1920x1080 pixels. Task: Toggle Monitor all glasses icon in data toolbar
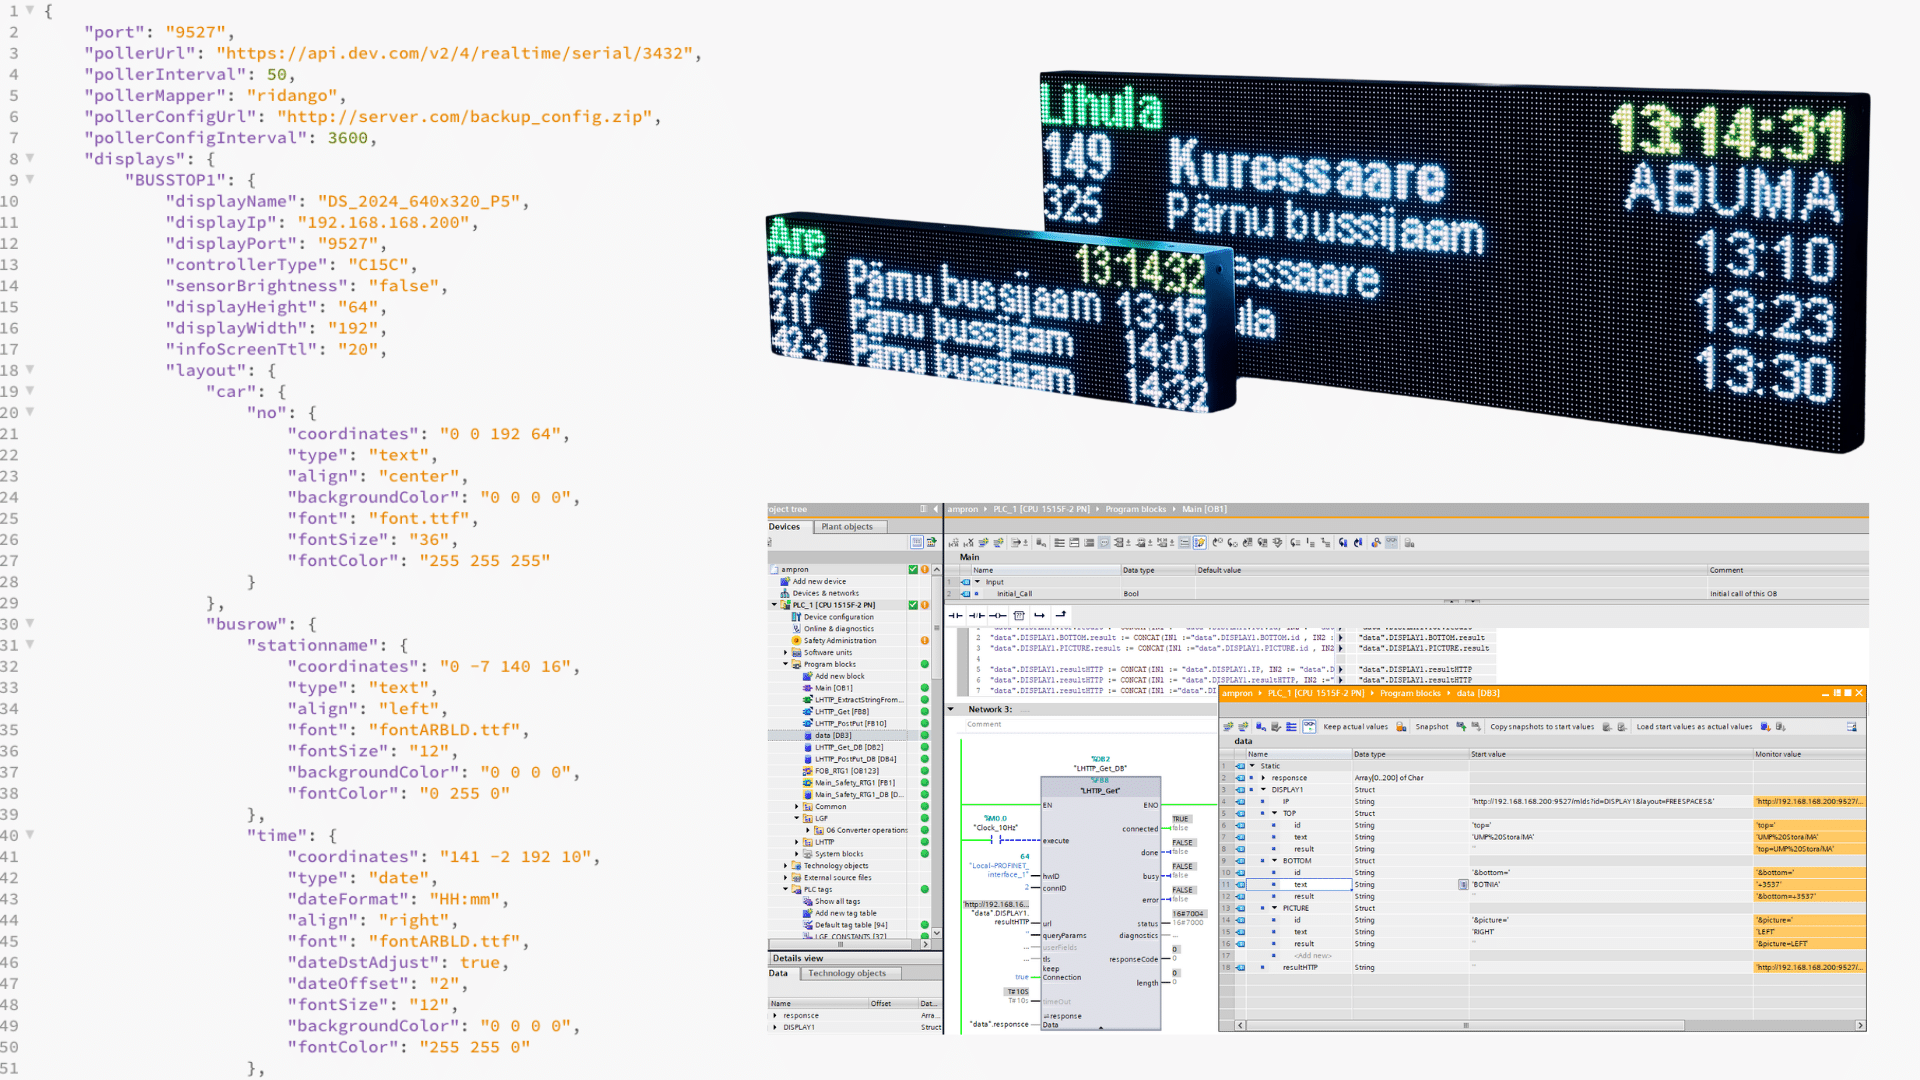[1309, 727]
